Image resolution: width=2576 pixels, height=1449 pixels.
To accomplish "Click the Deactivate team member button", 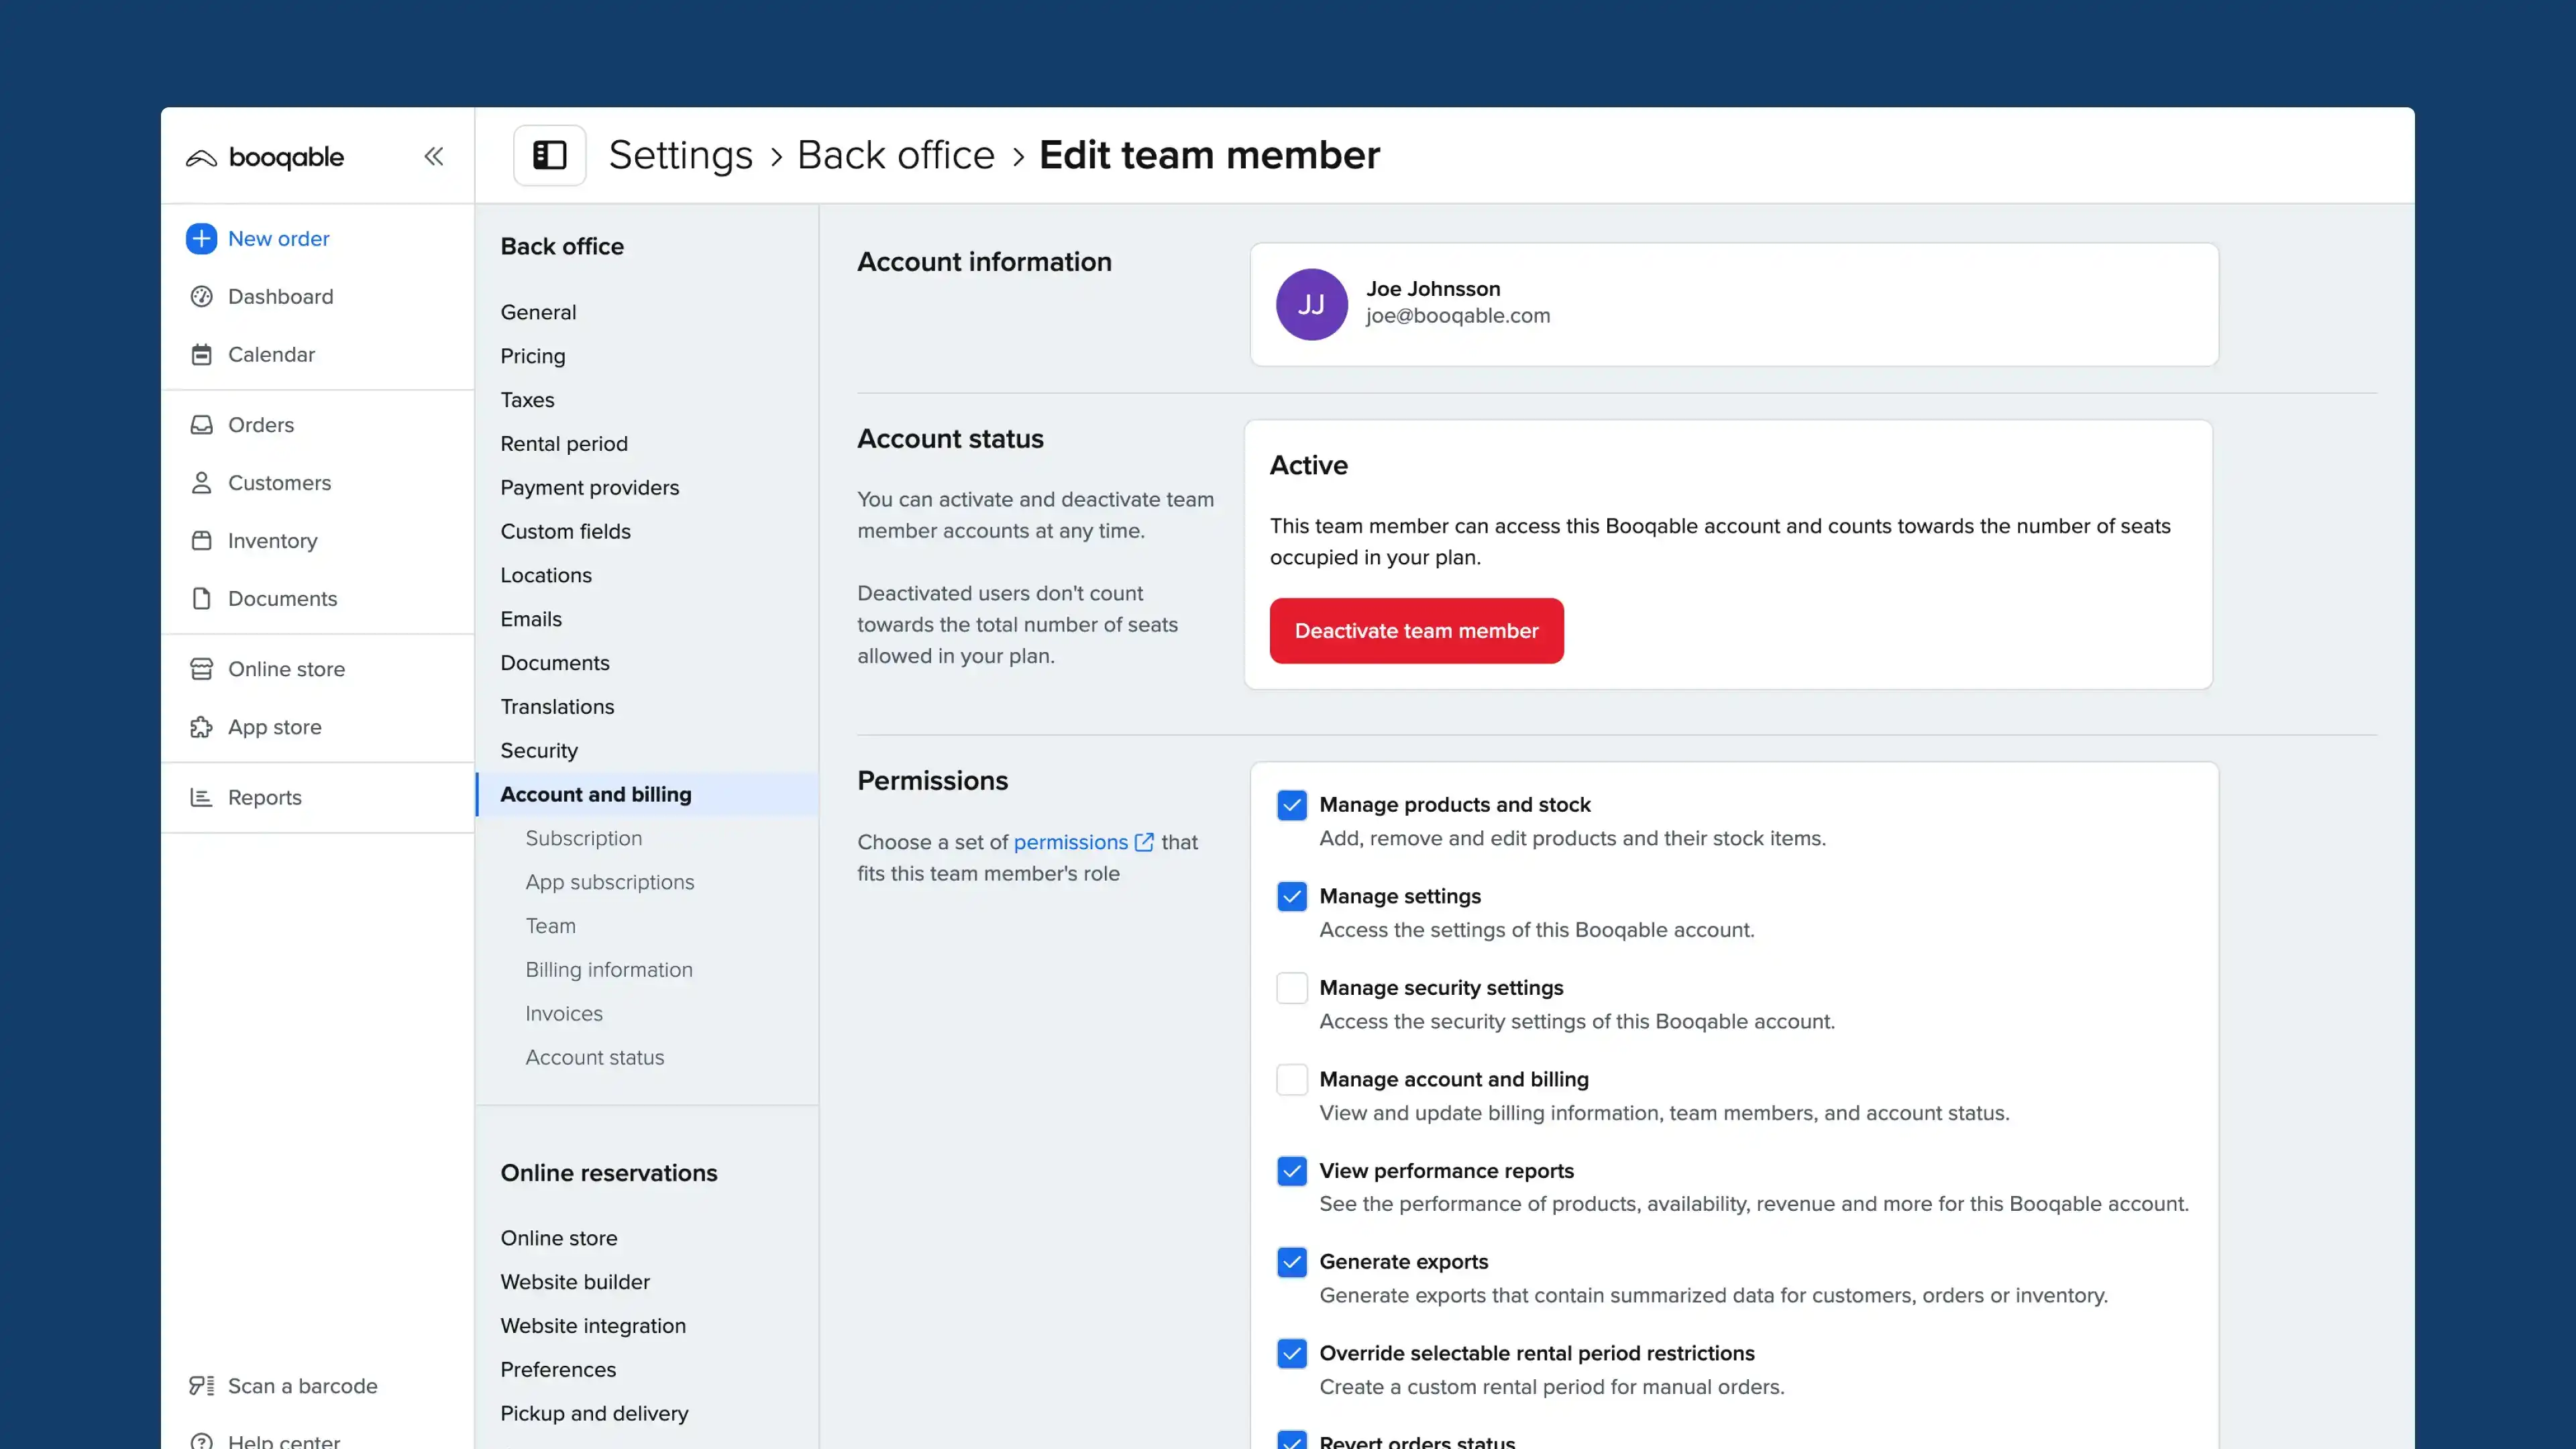I will pyautogui.click(x=1416, y=630).
